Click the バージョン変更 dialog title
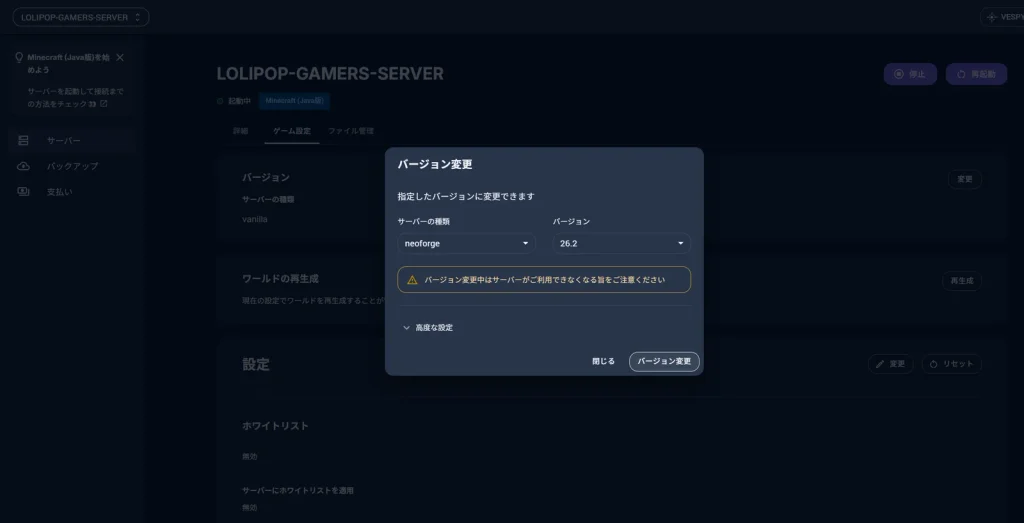Viewport: 1024px width, 523px height. click(435, 165)
